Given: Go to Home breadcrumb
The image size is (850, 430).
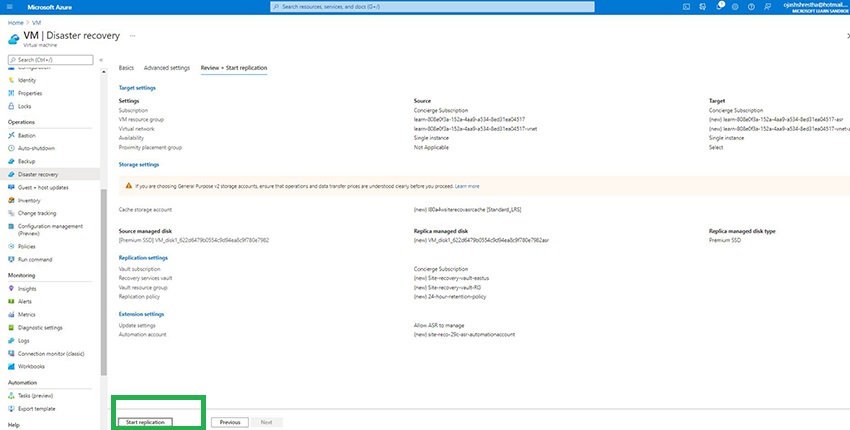Looking at the screenshot, I should [15, 23].
